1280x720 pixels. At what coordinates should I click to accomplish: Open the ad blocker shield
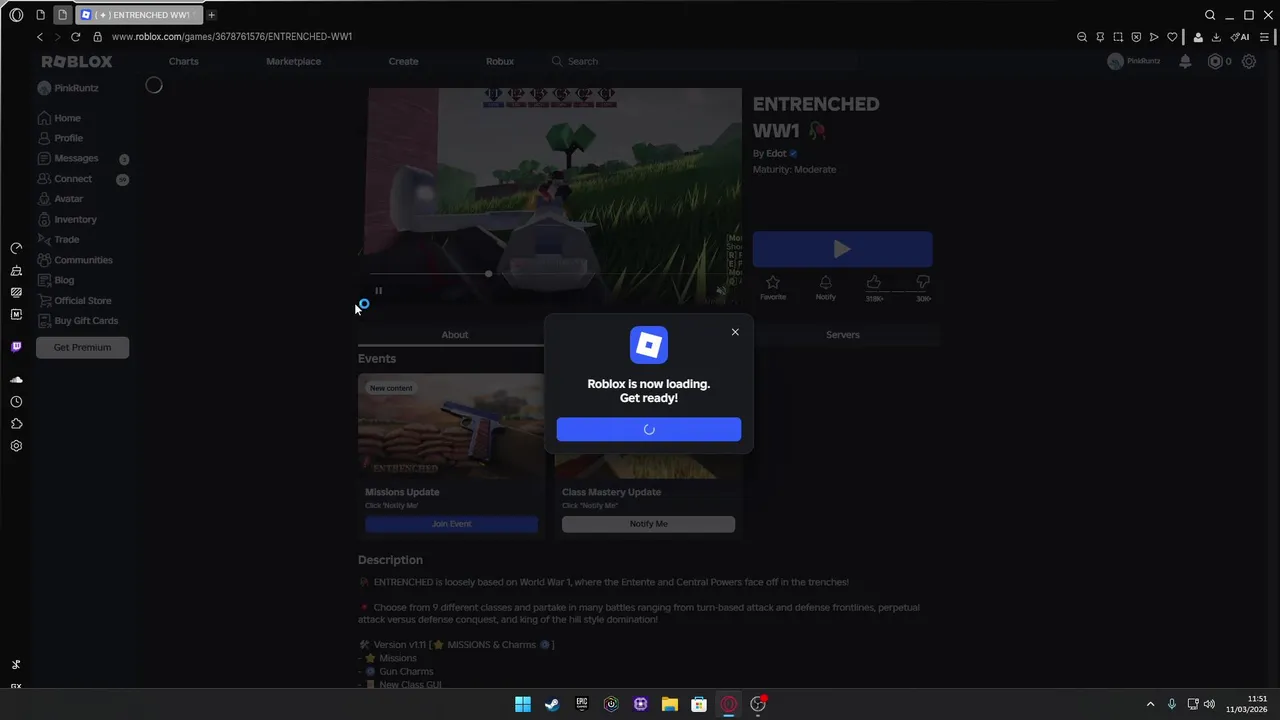coord(1136,37)
